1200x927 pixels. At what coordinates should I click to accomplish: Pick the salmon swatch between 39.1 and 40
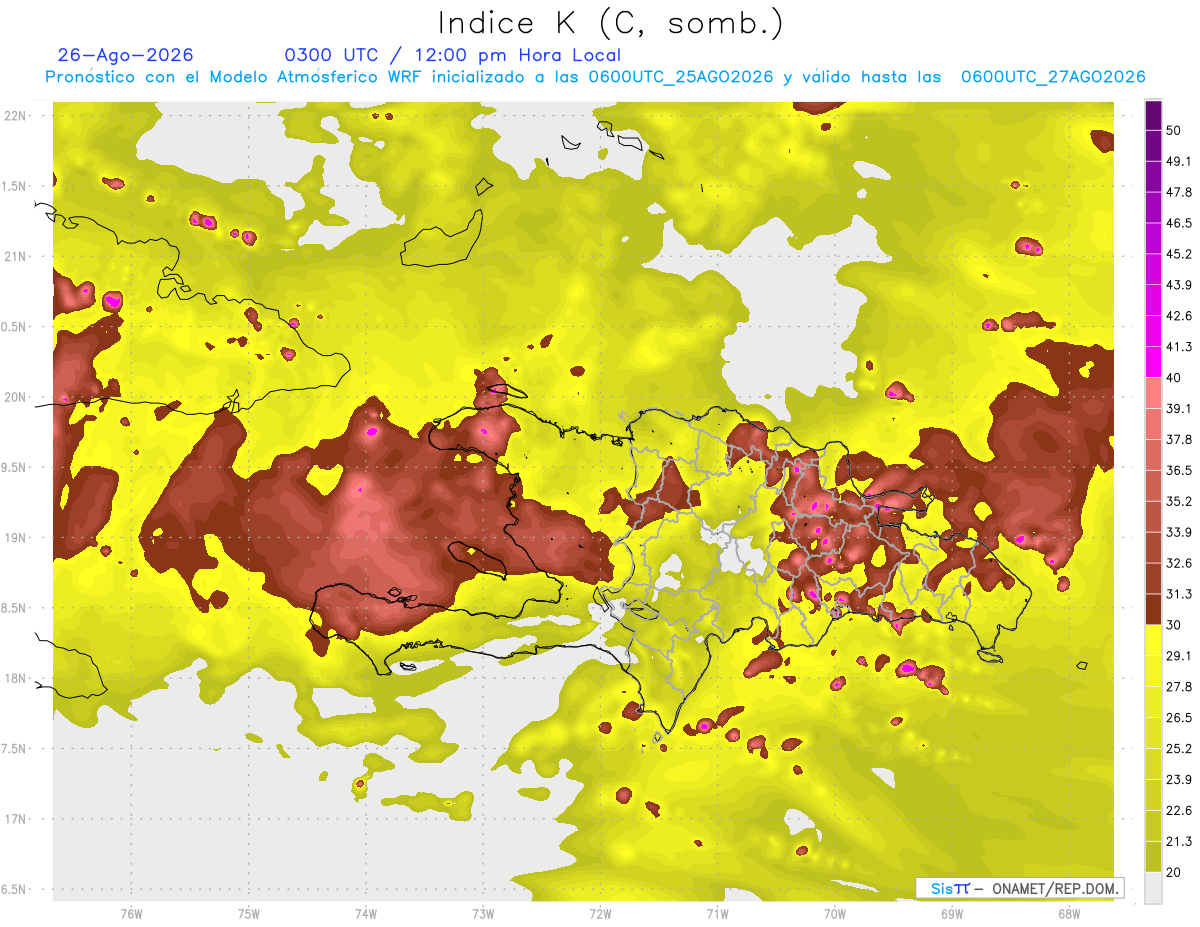(1154, 393)
